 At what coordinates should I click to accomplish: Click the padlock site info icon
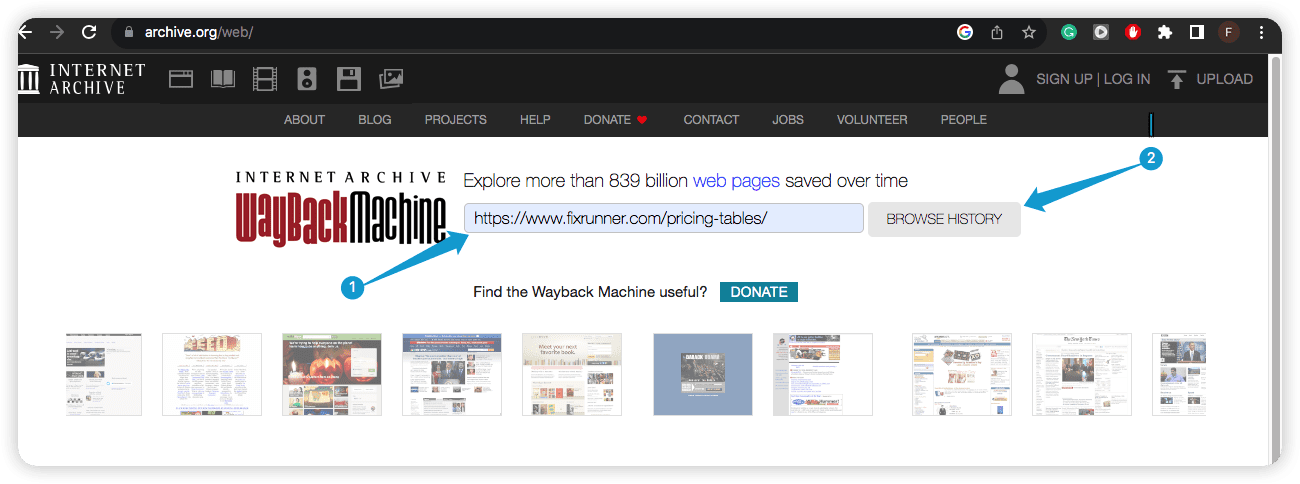point(127,32)
